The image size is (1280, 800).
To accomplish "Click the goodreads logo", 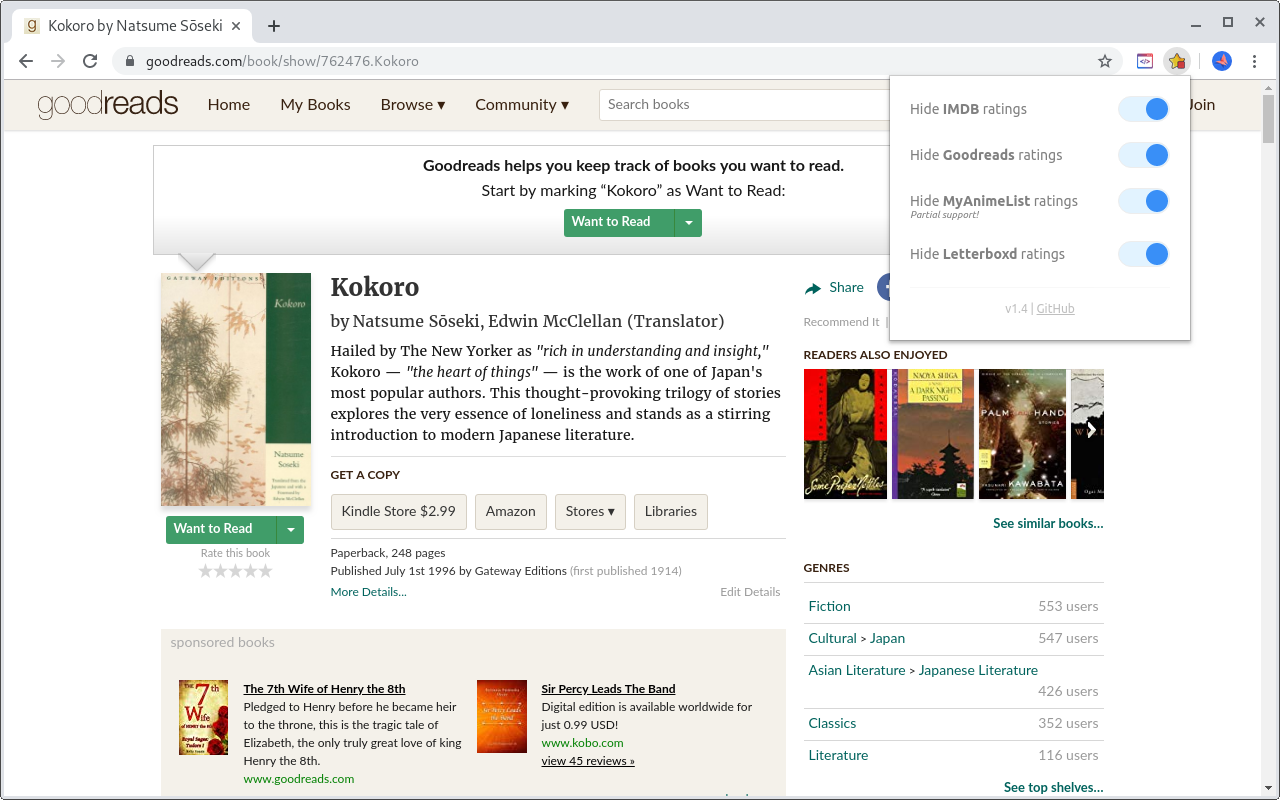I will (x=108, y=104).
